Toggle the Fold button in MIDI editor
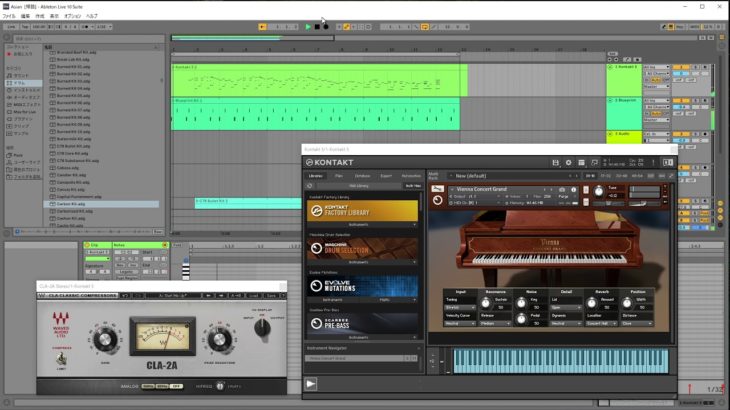Screen dimensions: 730x410 click(x=177, y=245)
